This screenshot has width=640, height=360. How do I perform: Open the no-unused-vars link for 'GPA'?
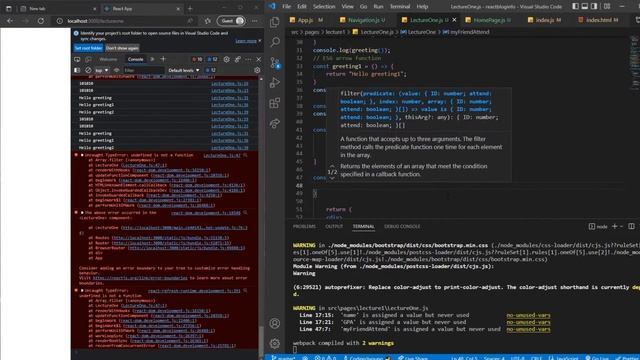click(528, 322)
